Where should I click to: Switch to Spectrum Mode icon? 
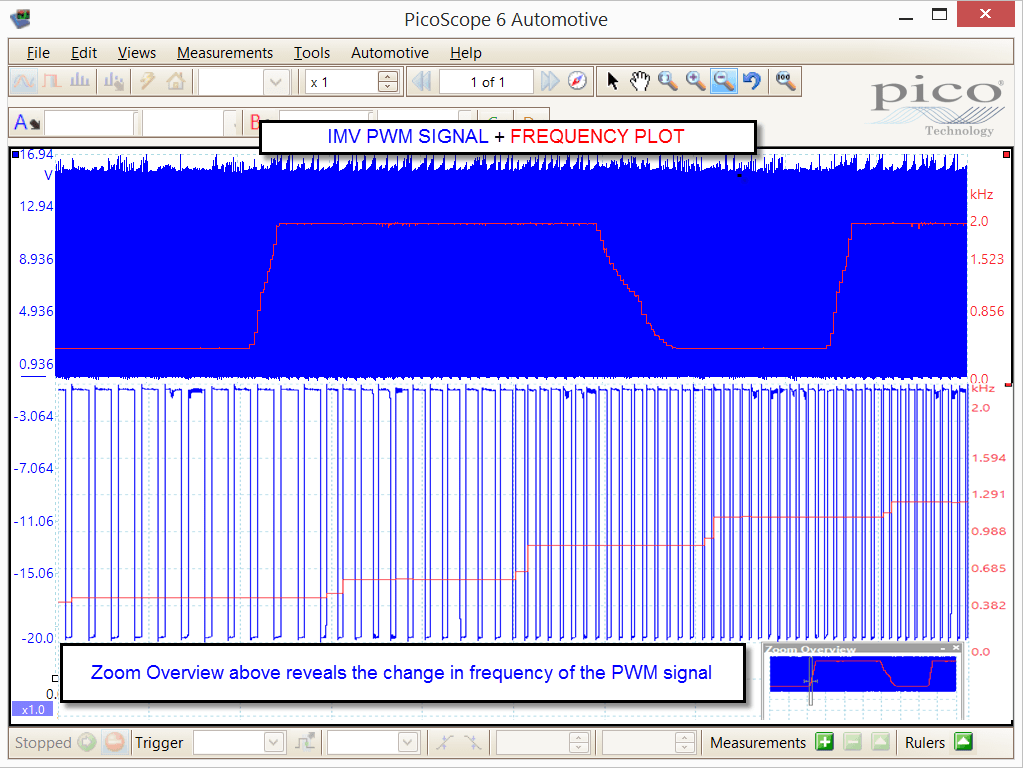80,82
